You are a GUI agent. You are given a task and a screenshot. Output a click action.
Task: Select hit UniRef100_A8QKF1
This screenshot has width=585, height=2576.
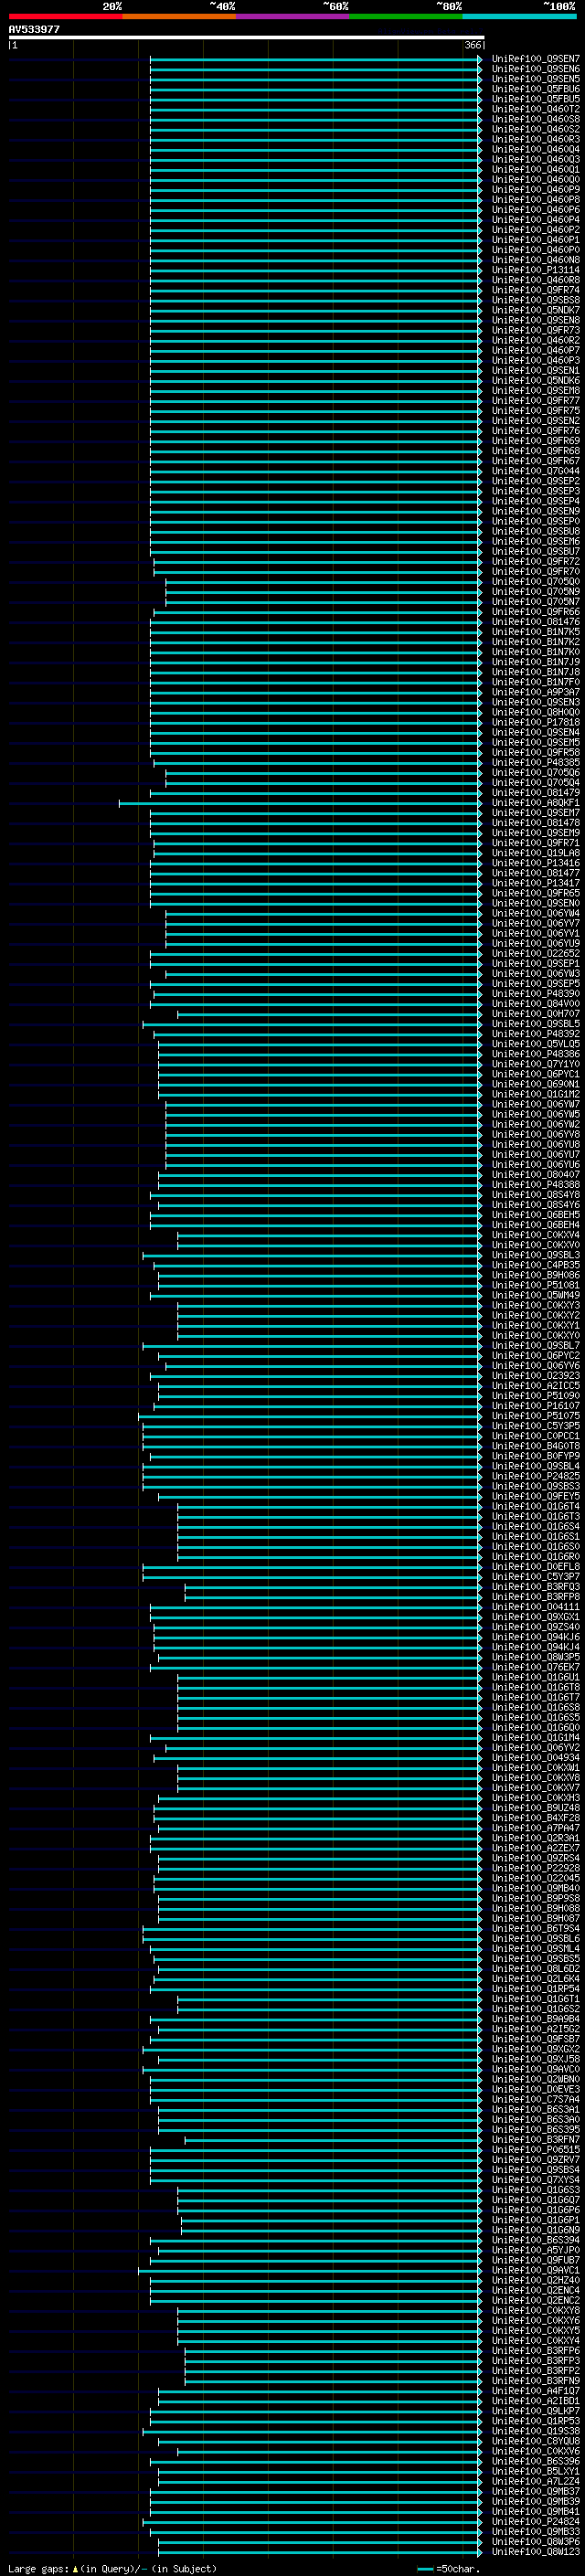pos(536,803)
